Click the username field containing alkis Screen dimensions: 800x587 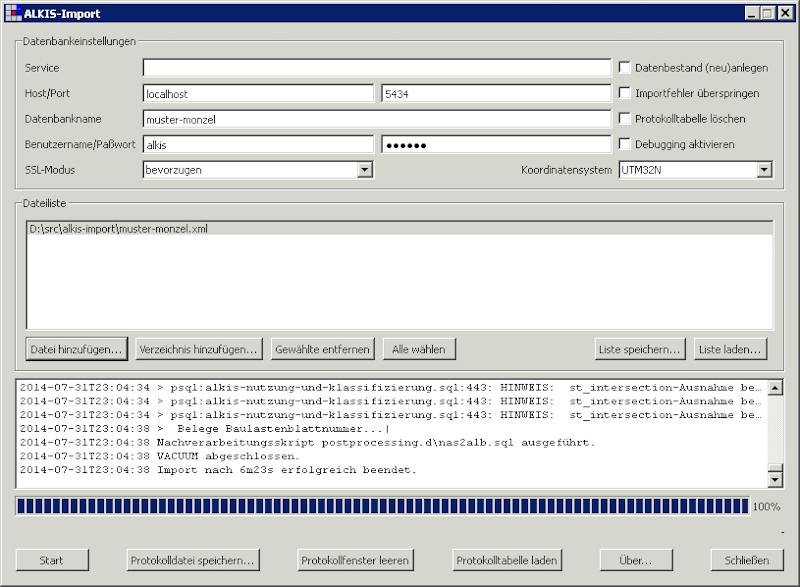click(x=258, y=144)
